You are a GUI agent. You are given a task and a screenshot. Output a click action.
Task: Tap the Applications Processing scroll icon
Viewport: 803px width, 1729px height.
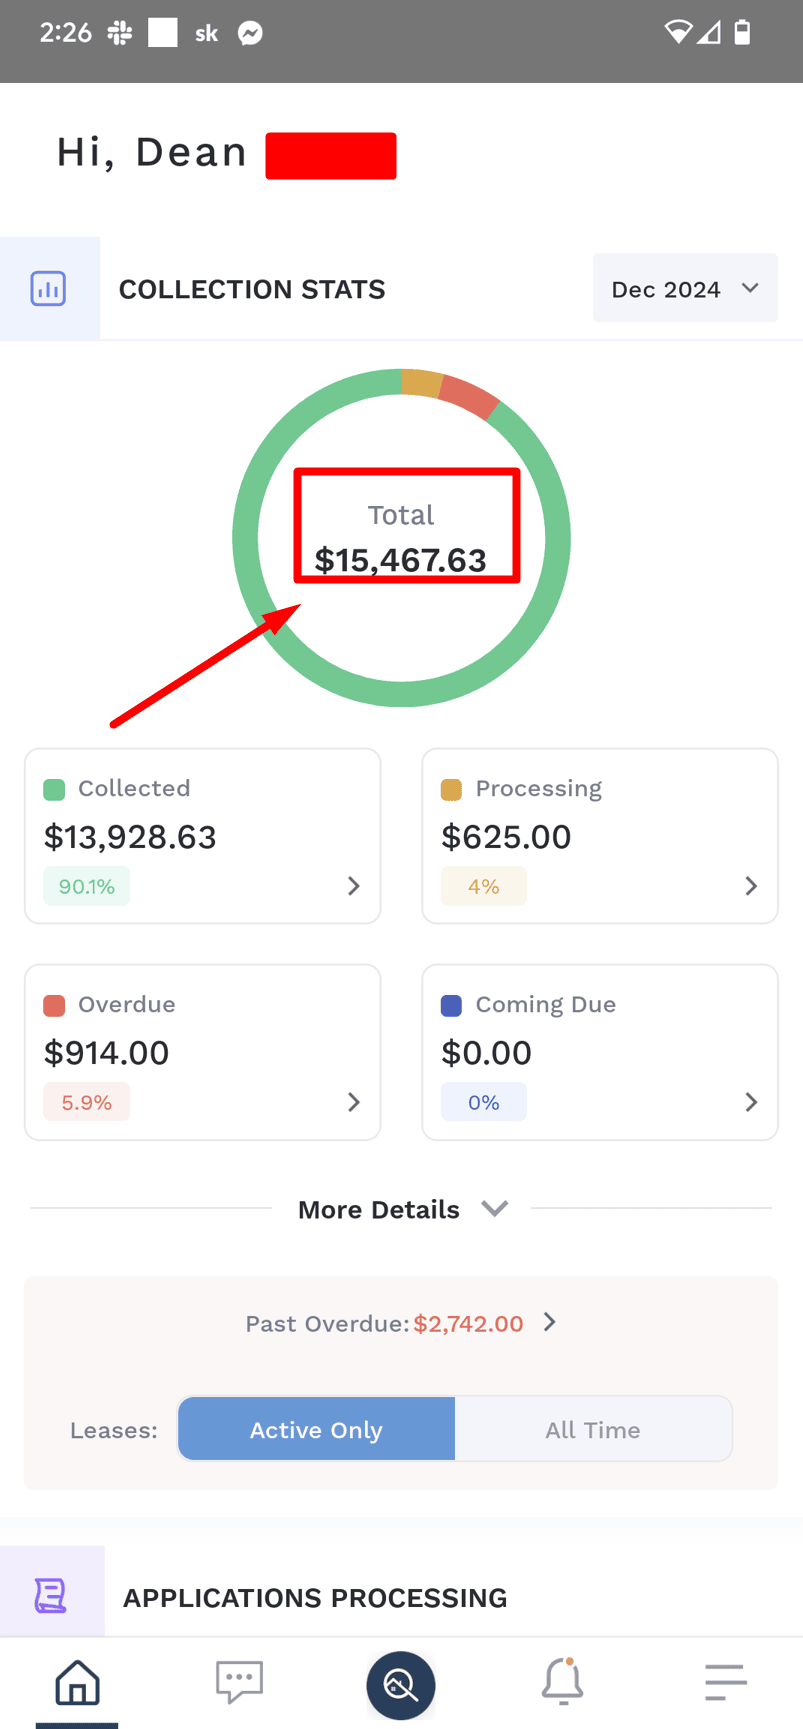pyautogui.click(x=50, y=1595)
